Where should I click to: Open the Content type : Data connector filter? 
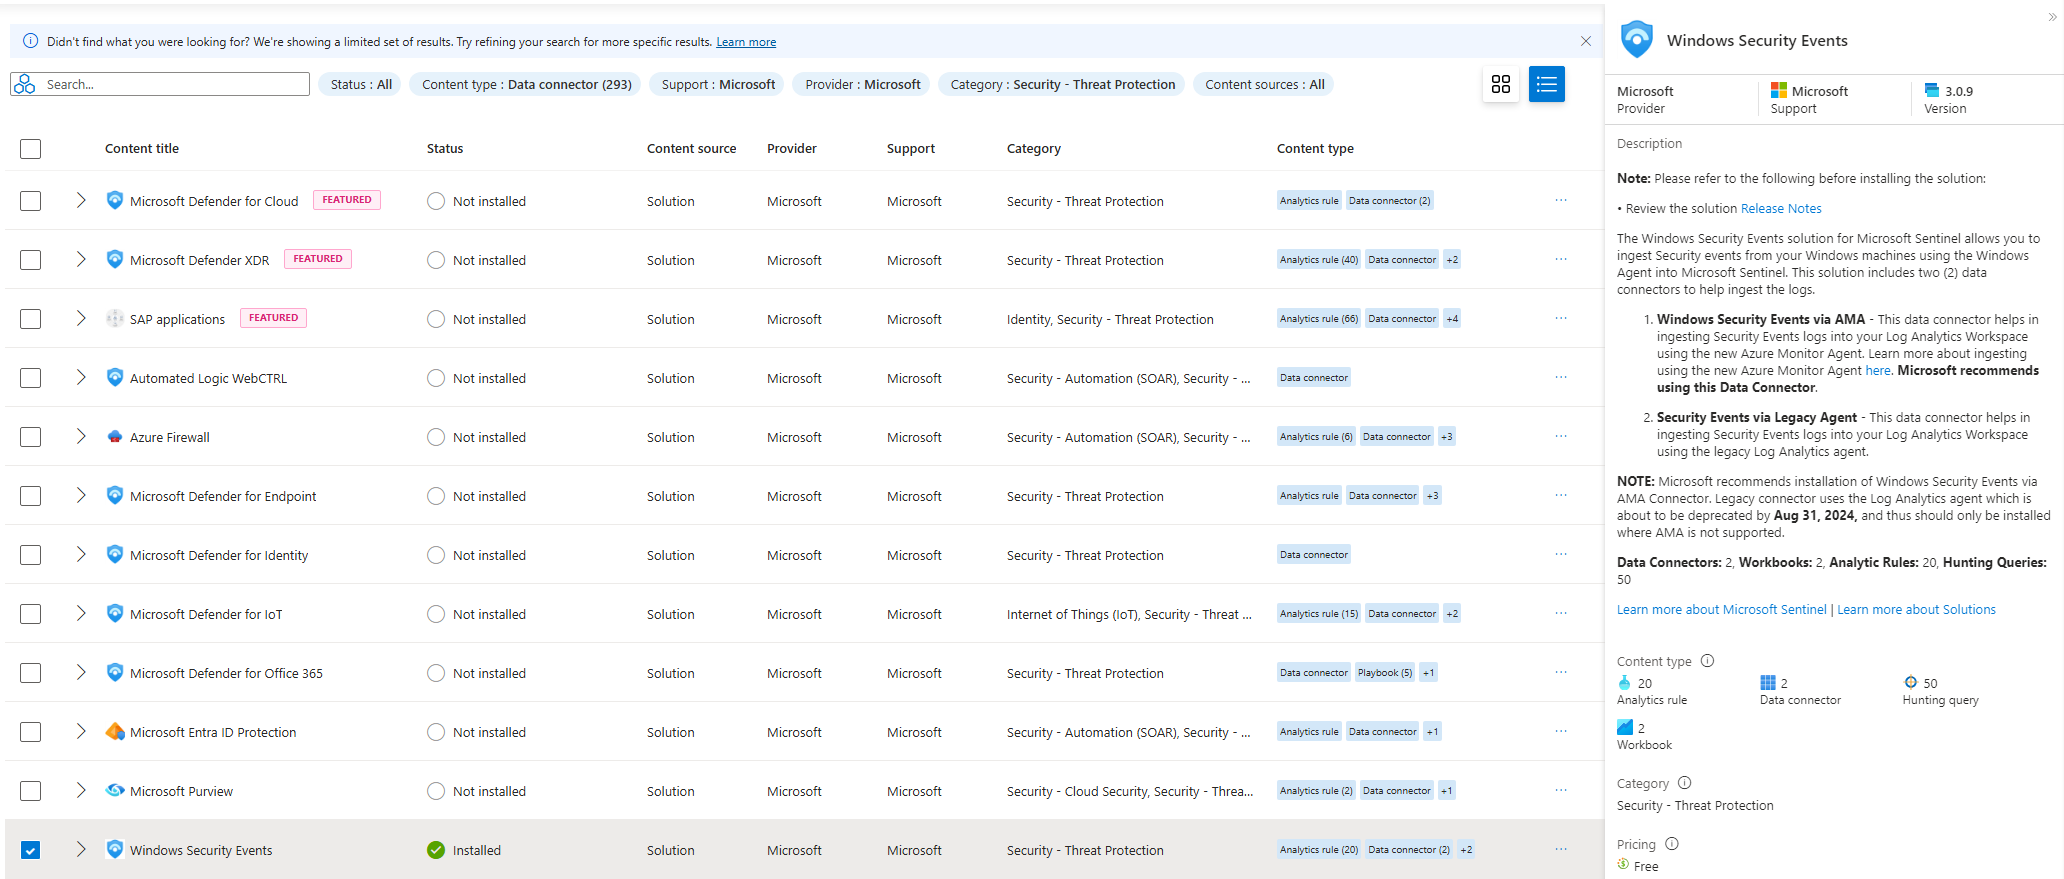point(527,84)
